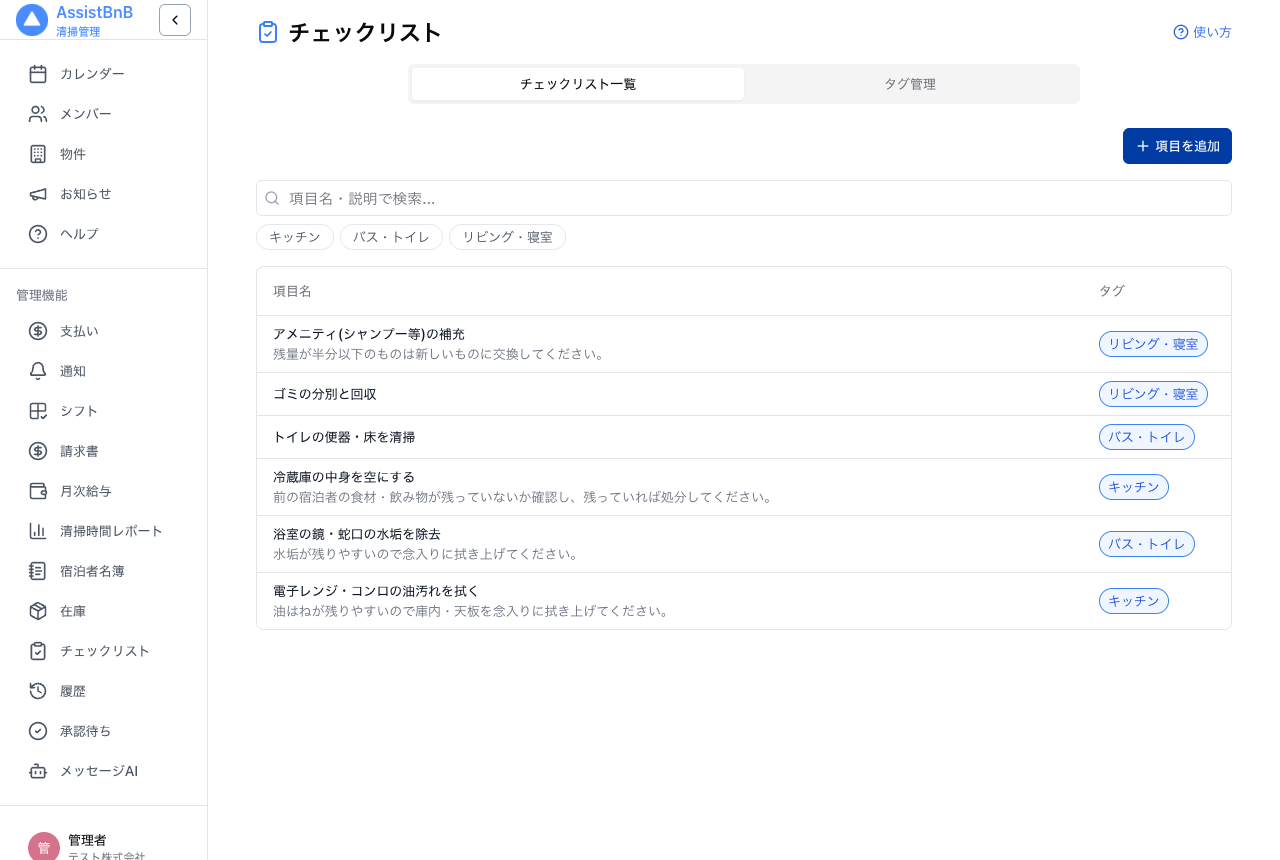Click the メンバー people icon
The image size is (1280, 860).
coord(38,114)
